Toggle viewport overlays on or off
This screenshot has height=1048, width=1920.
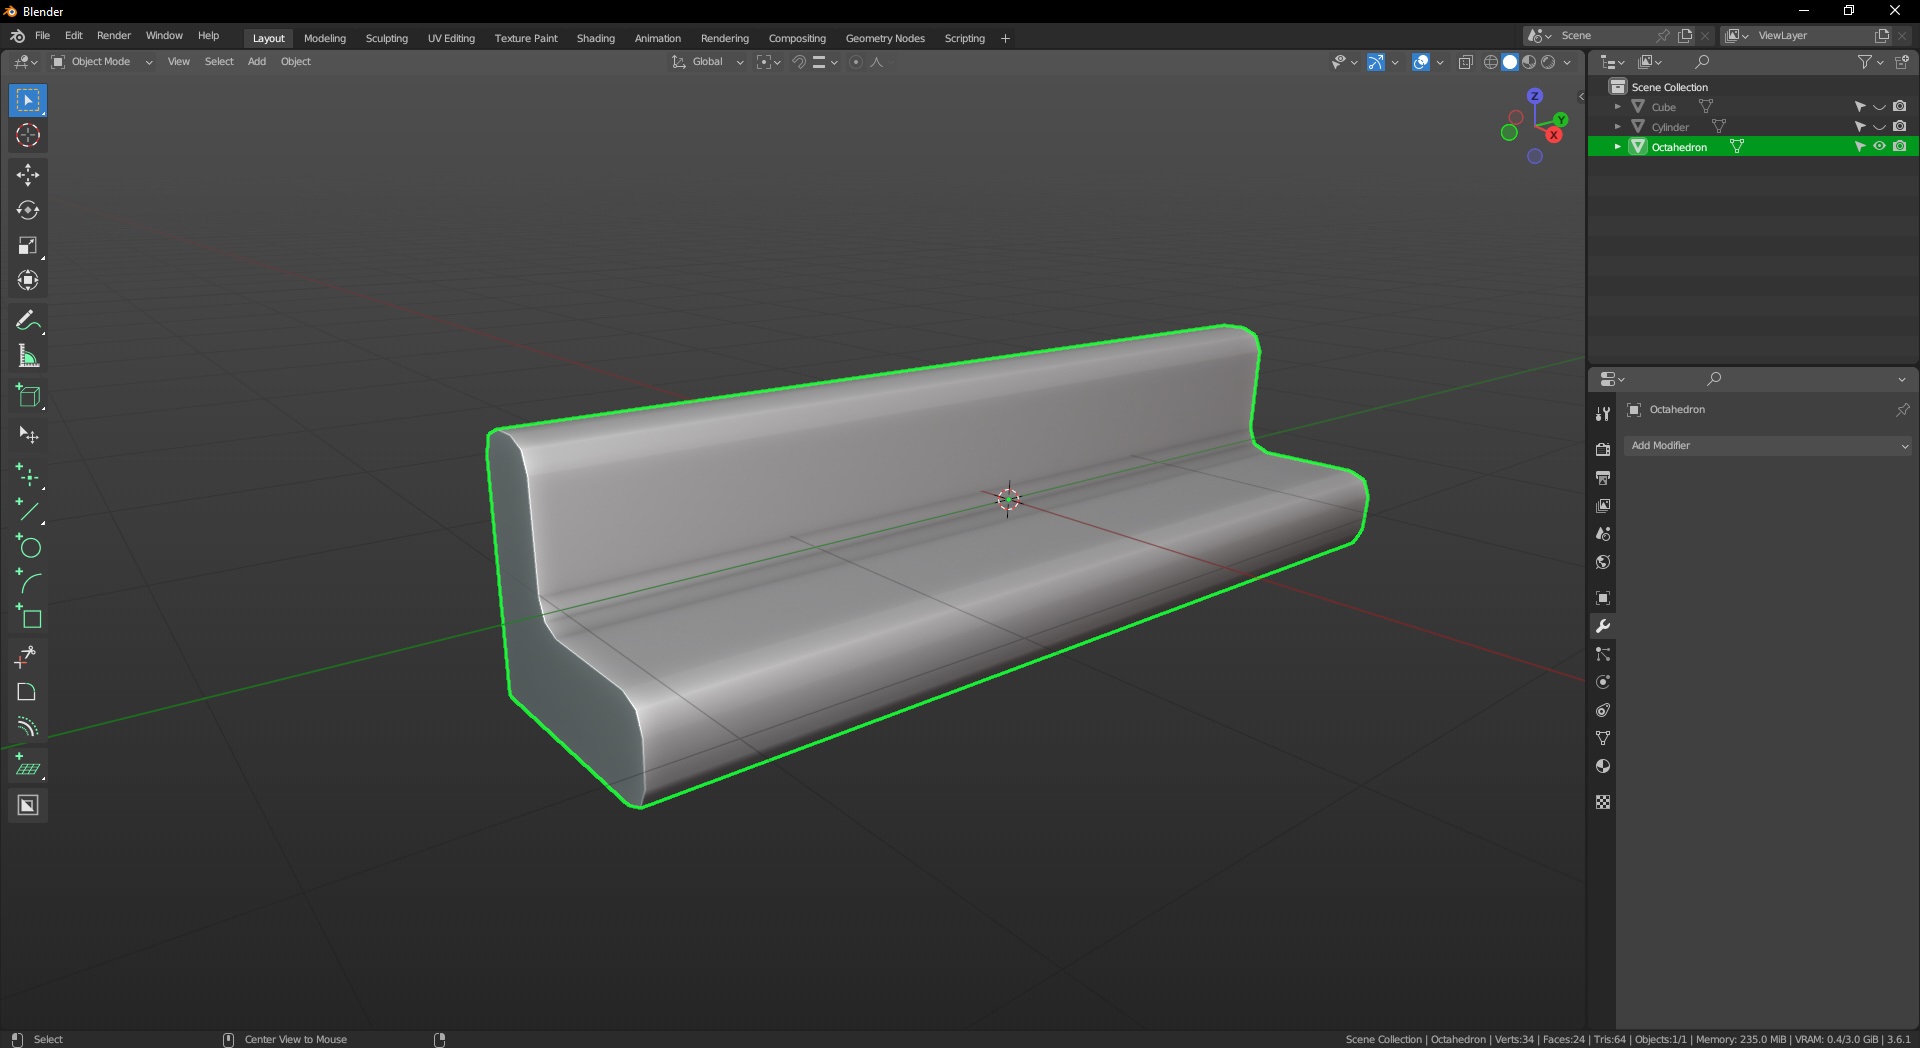pyautogui.click(x=1421, y=62)
